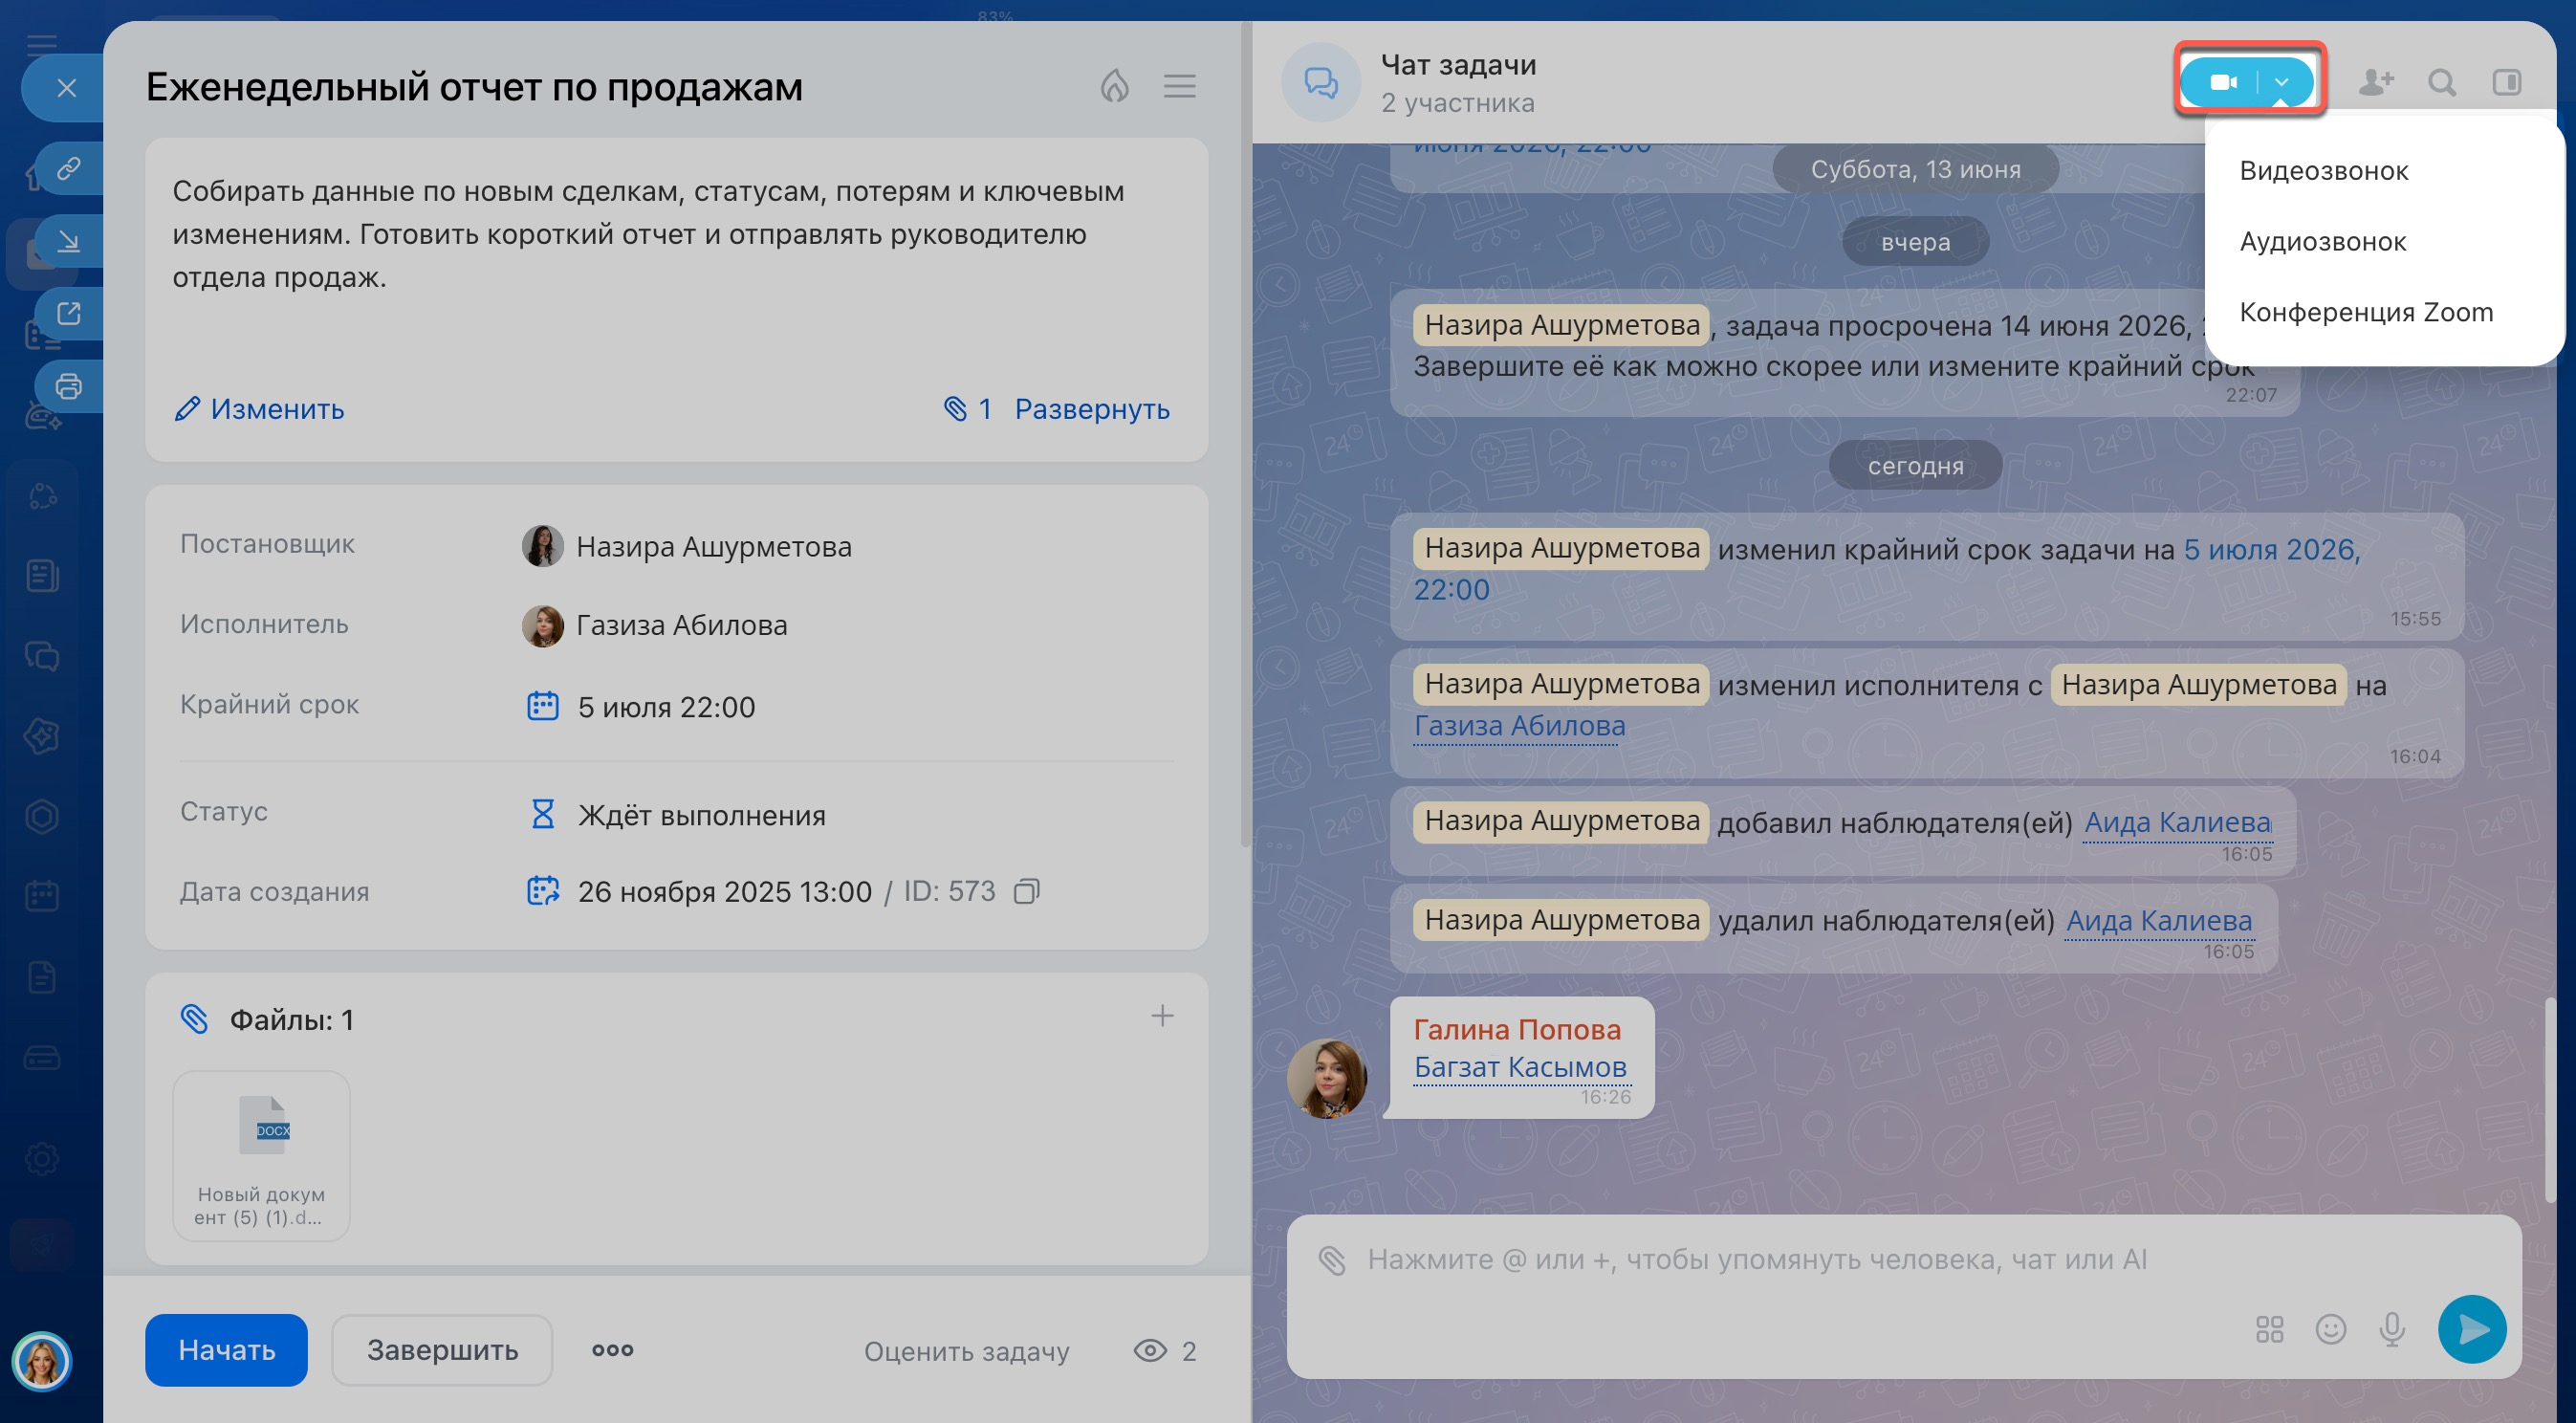Open main sidebar hamburger menu
Viewport: 2576px width, 1423px height.
pos(41,43)
